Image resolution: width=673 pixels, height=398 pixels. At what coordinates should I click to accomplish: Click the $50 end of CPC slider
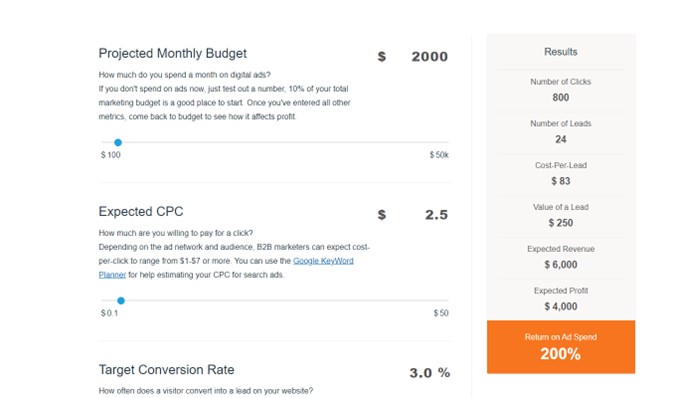coord(441,313)
